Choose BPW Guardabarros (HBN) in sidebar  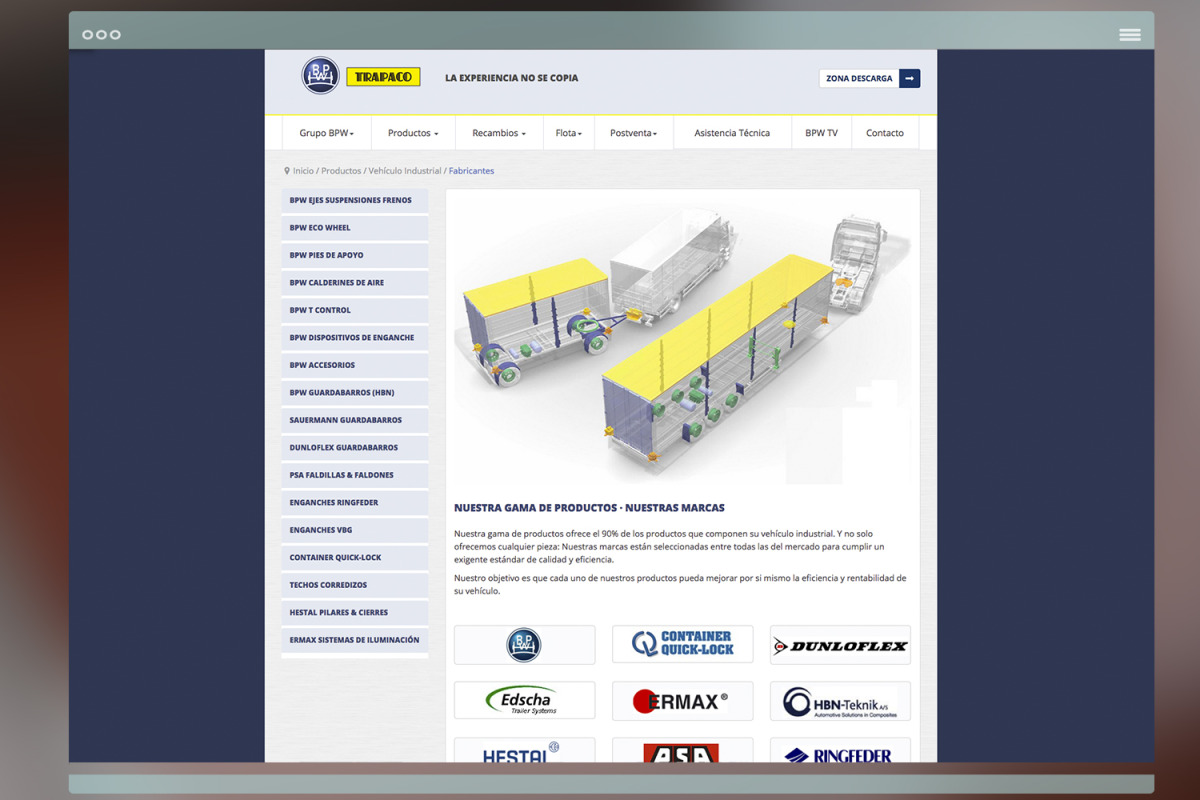point(355,393)
